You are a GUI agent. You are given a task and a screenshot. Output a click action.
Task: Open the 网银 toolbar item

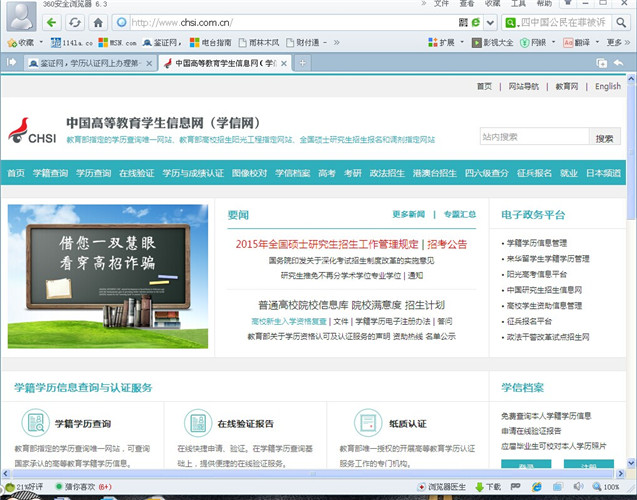pyautogui.click(x=533, y=42)
